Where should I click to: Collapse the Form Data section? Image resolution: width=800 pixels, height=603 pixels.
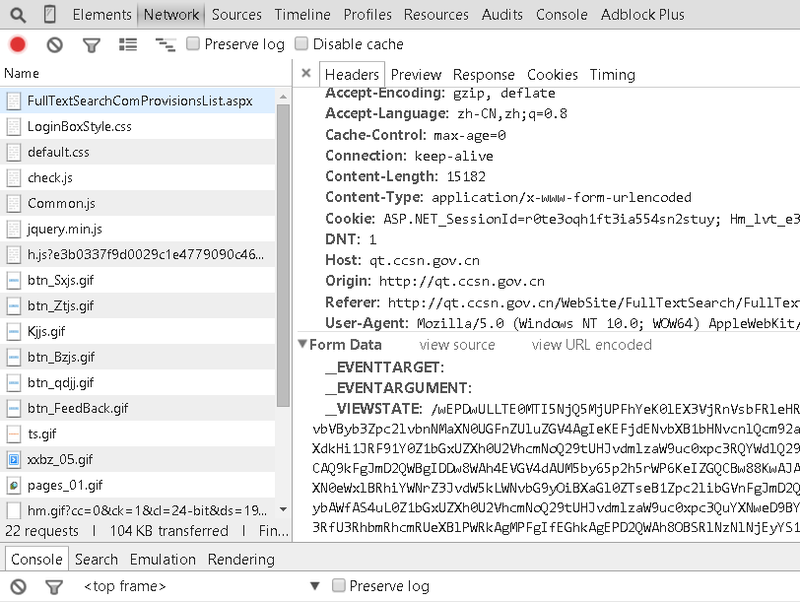(302, 345)
